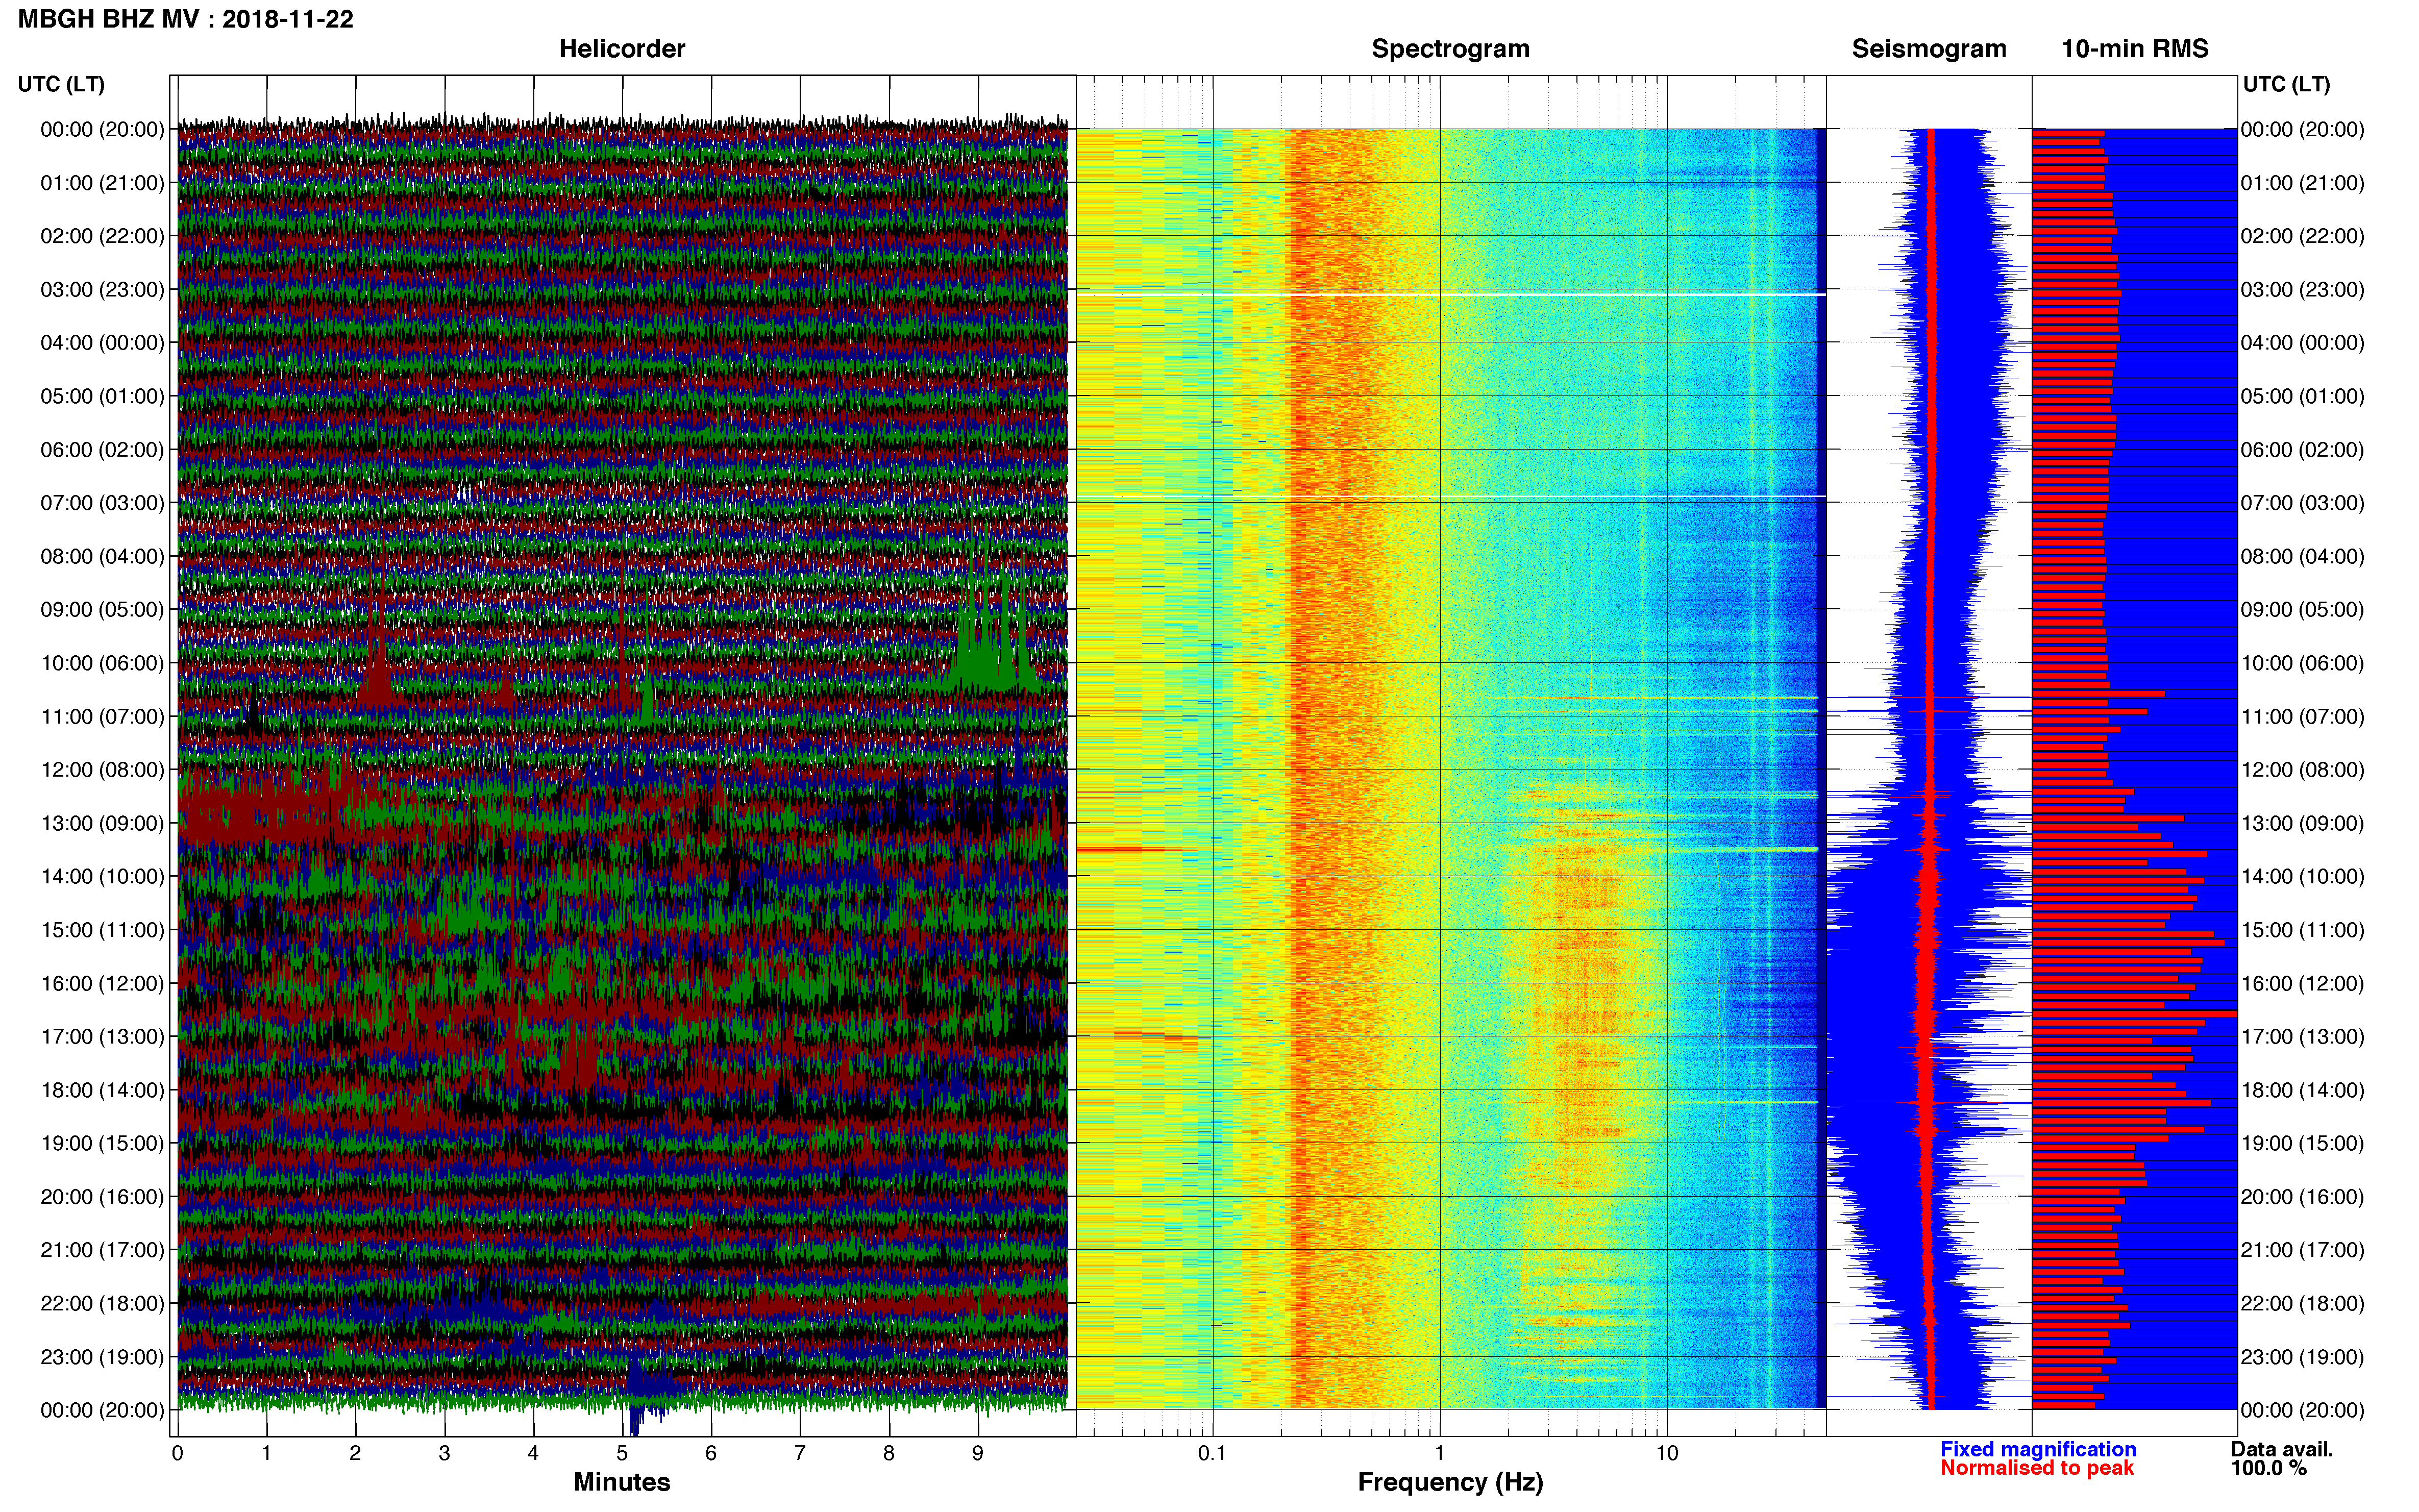Click the red "Normalised to peak" legend text
2419x1512 pixels.
click(2037, 1468)
